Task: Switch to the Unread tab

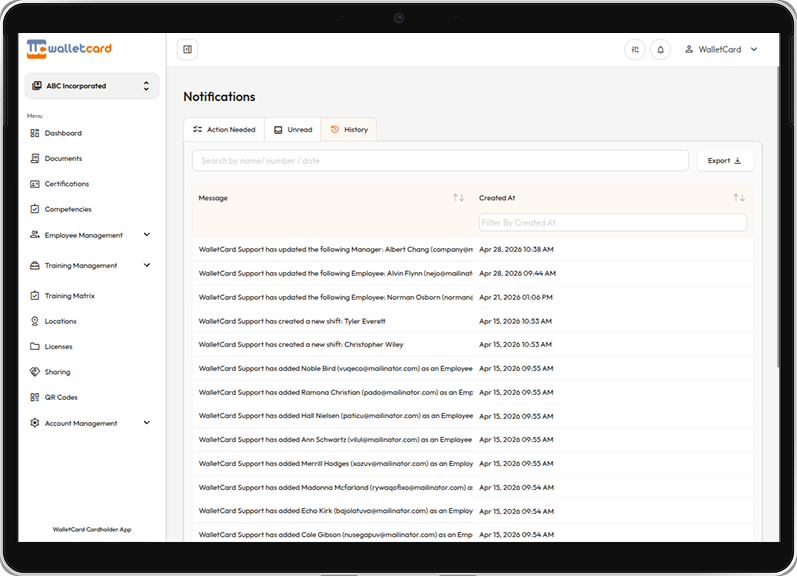Action: pyautogui.click(x=293, y=130)
